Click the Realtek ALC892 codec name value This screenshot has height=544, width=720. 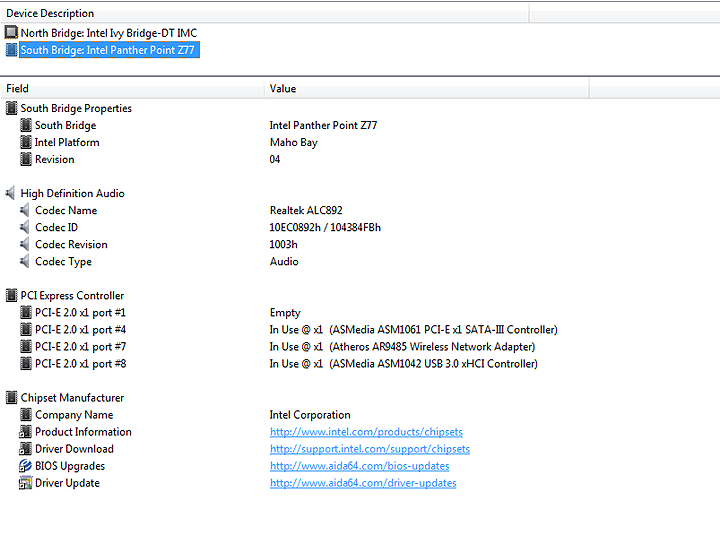(306, 210)
